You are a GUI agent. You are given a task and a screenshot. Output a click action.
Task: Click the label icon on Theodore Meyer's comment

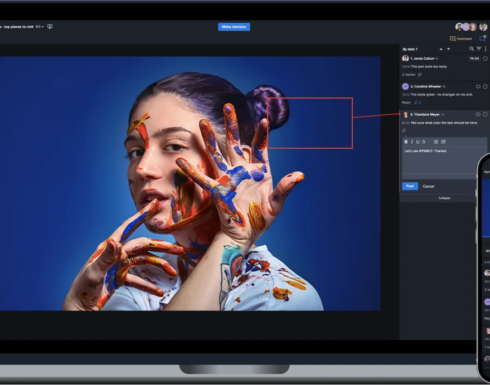(x=478, y=114)
